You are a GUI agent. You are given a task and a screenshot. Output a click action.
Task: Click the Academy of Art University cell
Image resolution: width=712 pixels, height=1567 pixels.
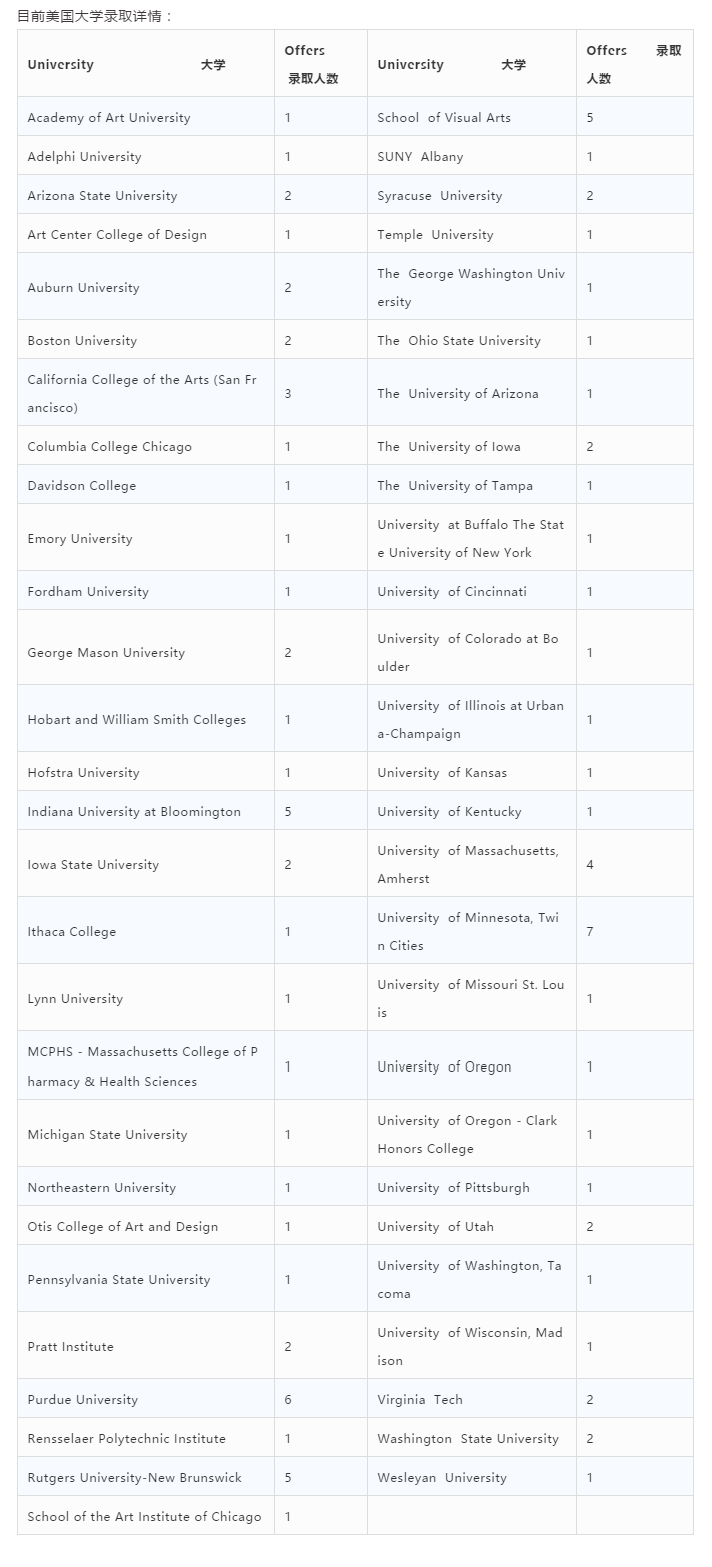(x=146, y=117)
